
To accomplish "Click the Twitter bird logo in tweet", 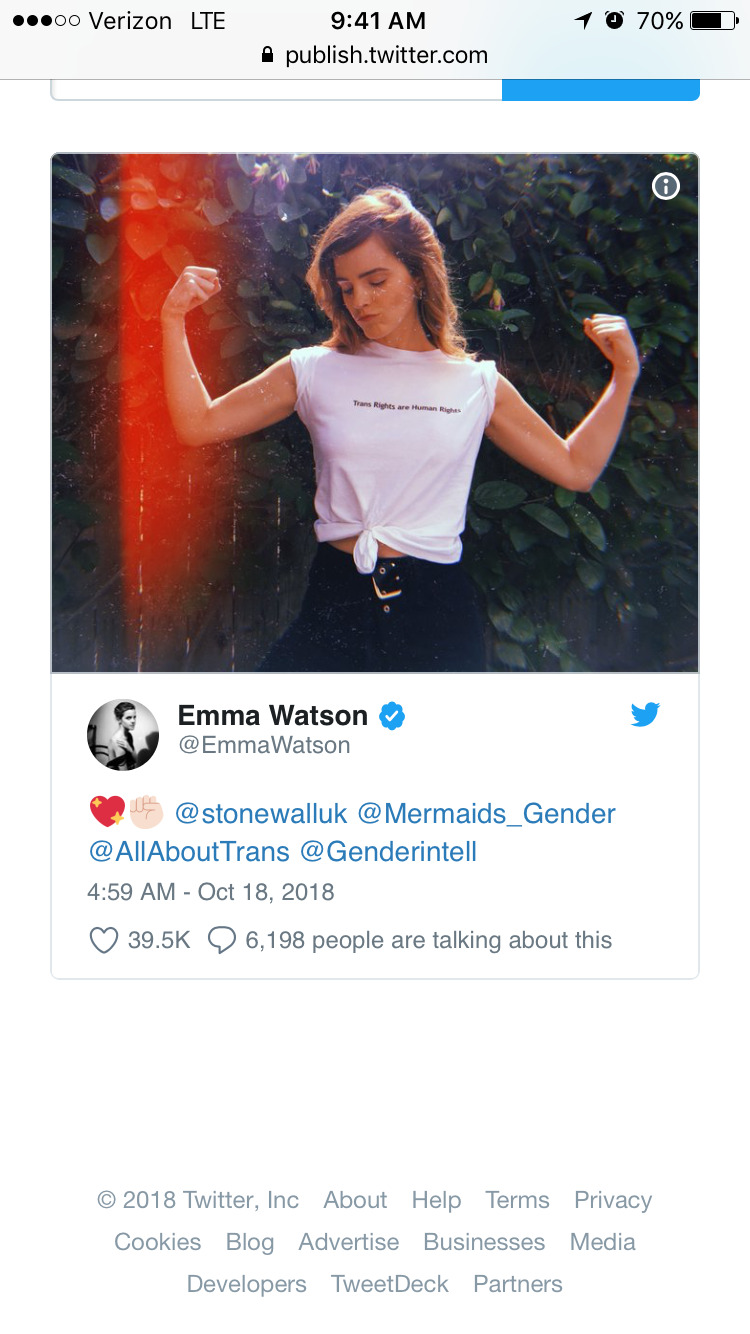I will (x=645, y=715).
